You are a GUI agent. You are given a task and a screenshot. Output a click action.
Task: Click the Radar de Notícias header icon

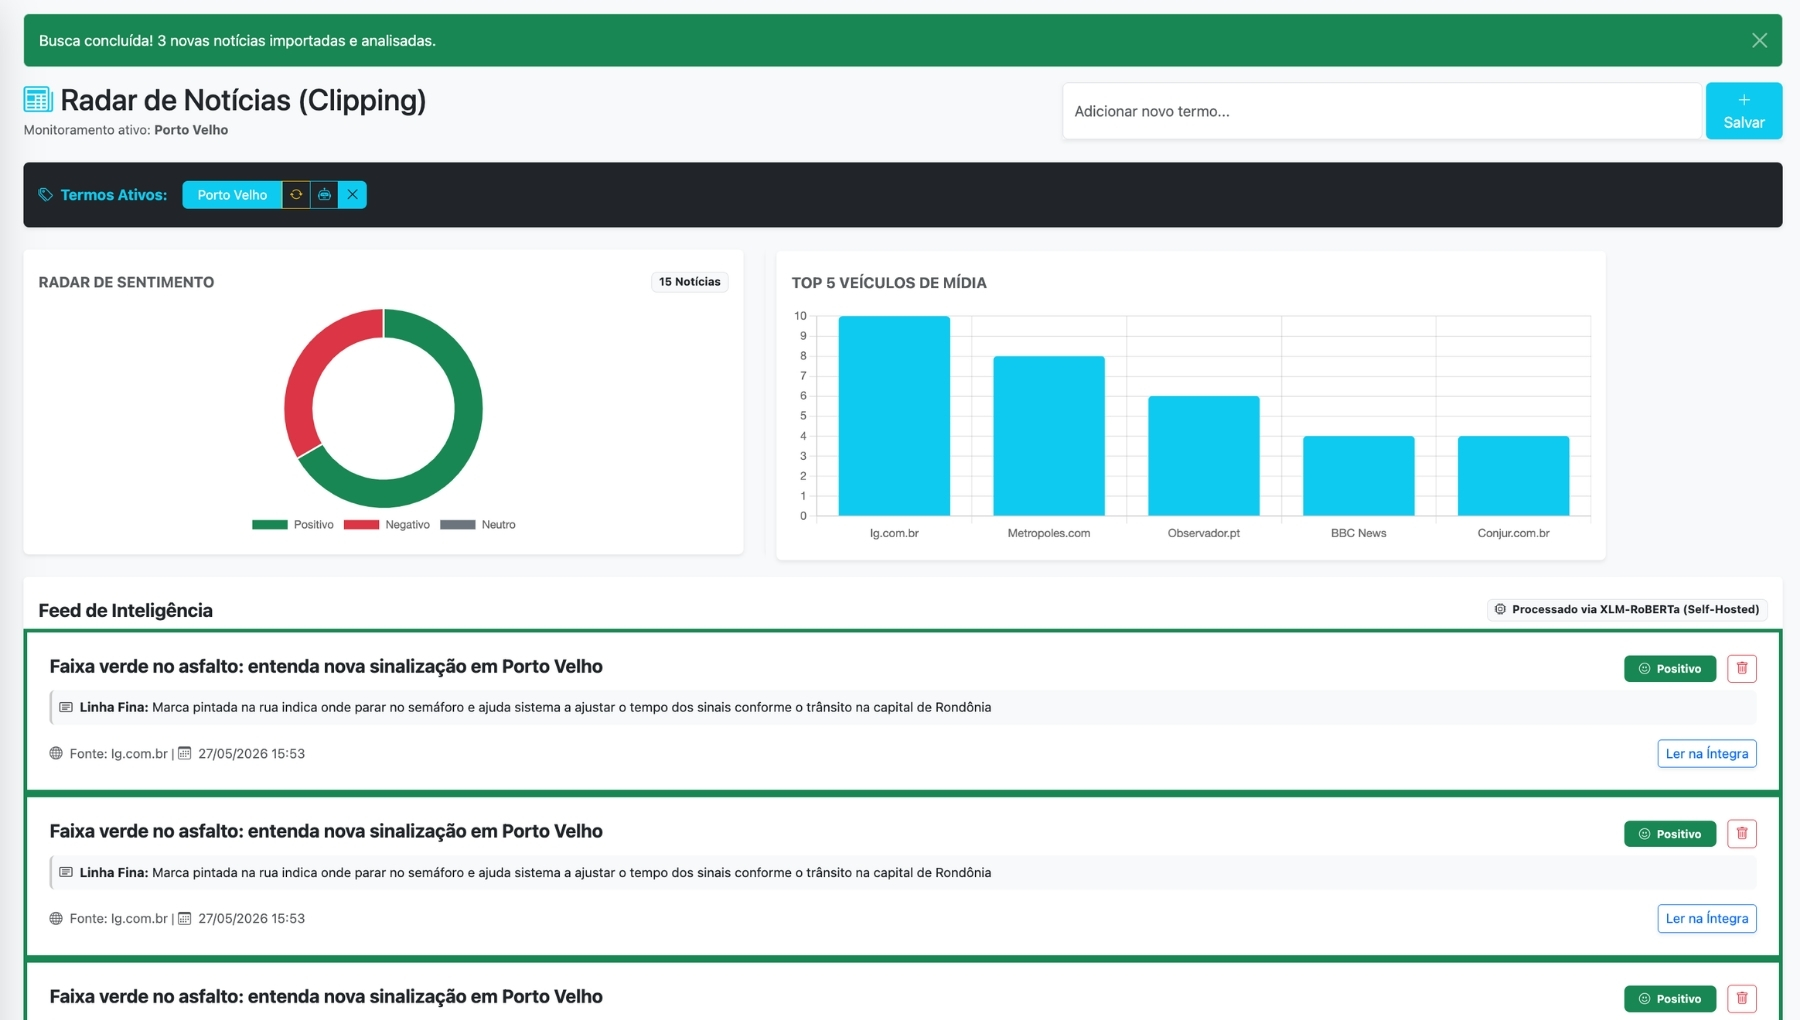coord(38,100)
